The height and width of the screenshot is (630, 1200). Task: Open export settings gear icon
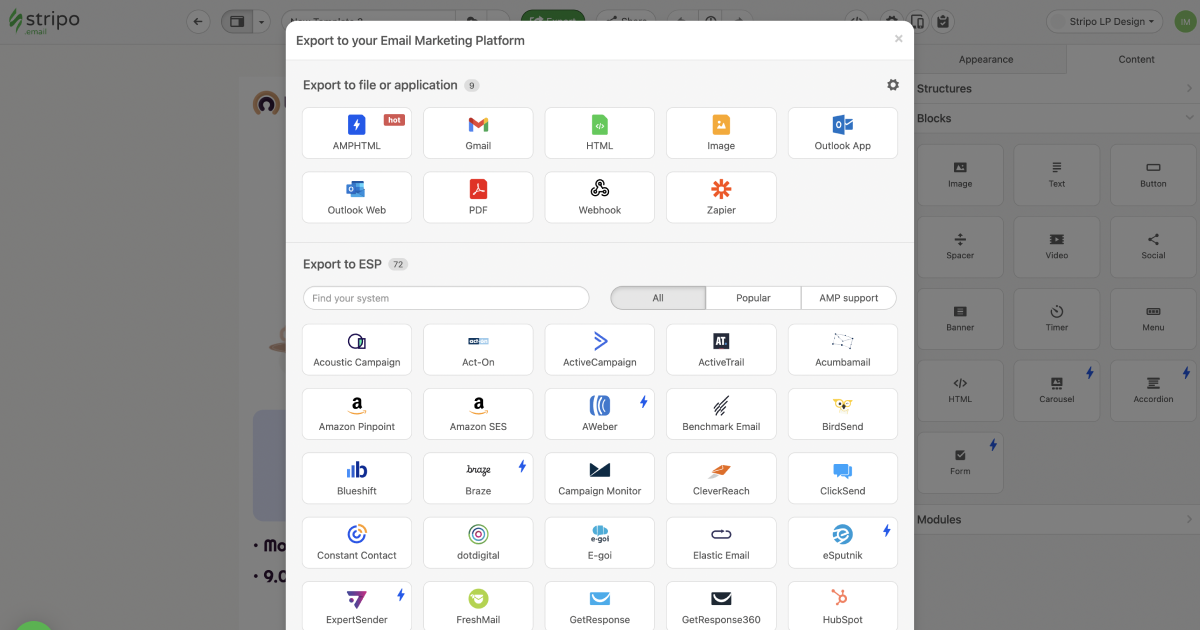coord(893,85)
